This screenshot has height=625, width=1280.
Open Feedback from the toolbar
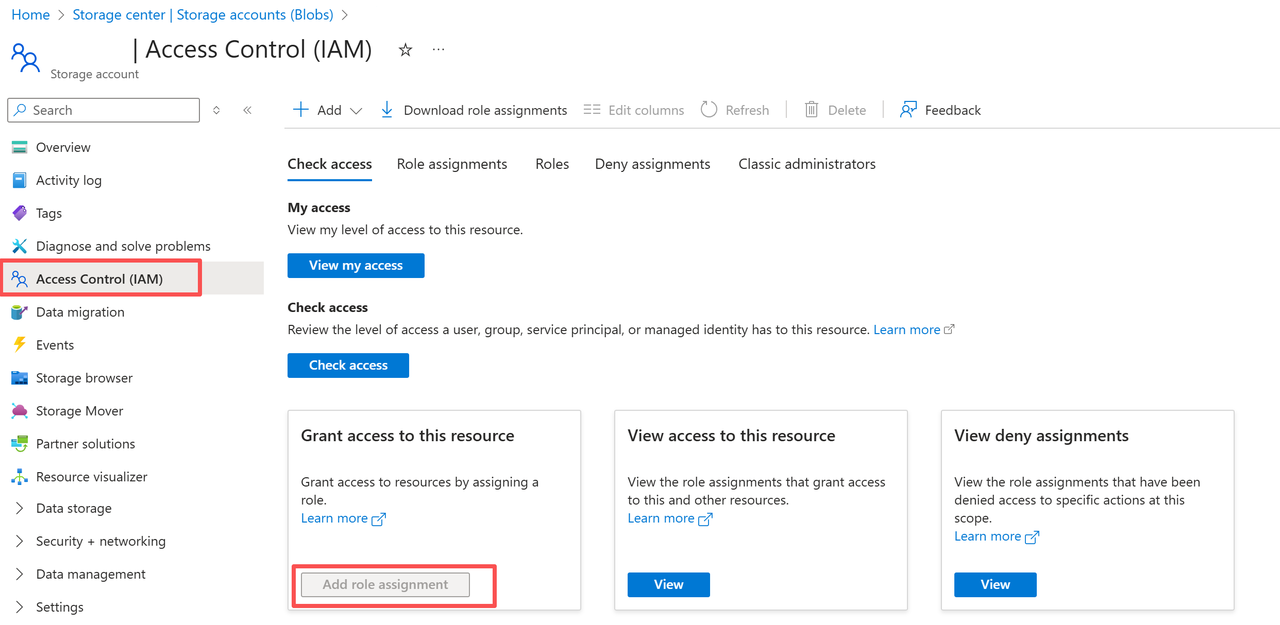tap(940, 110)
